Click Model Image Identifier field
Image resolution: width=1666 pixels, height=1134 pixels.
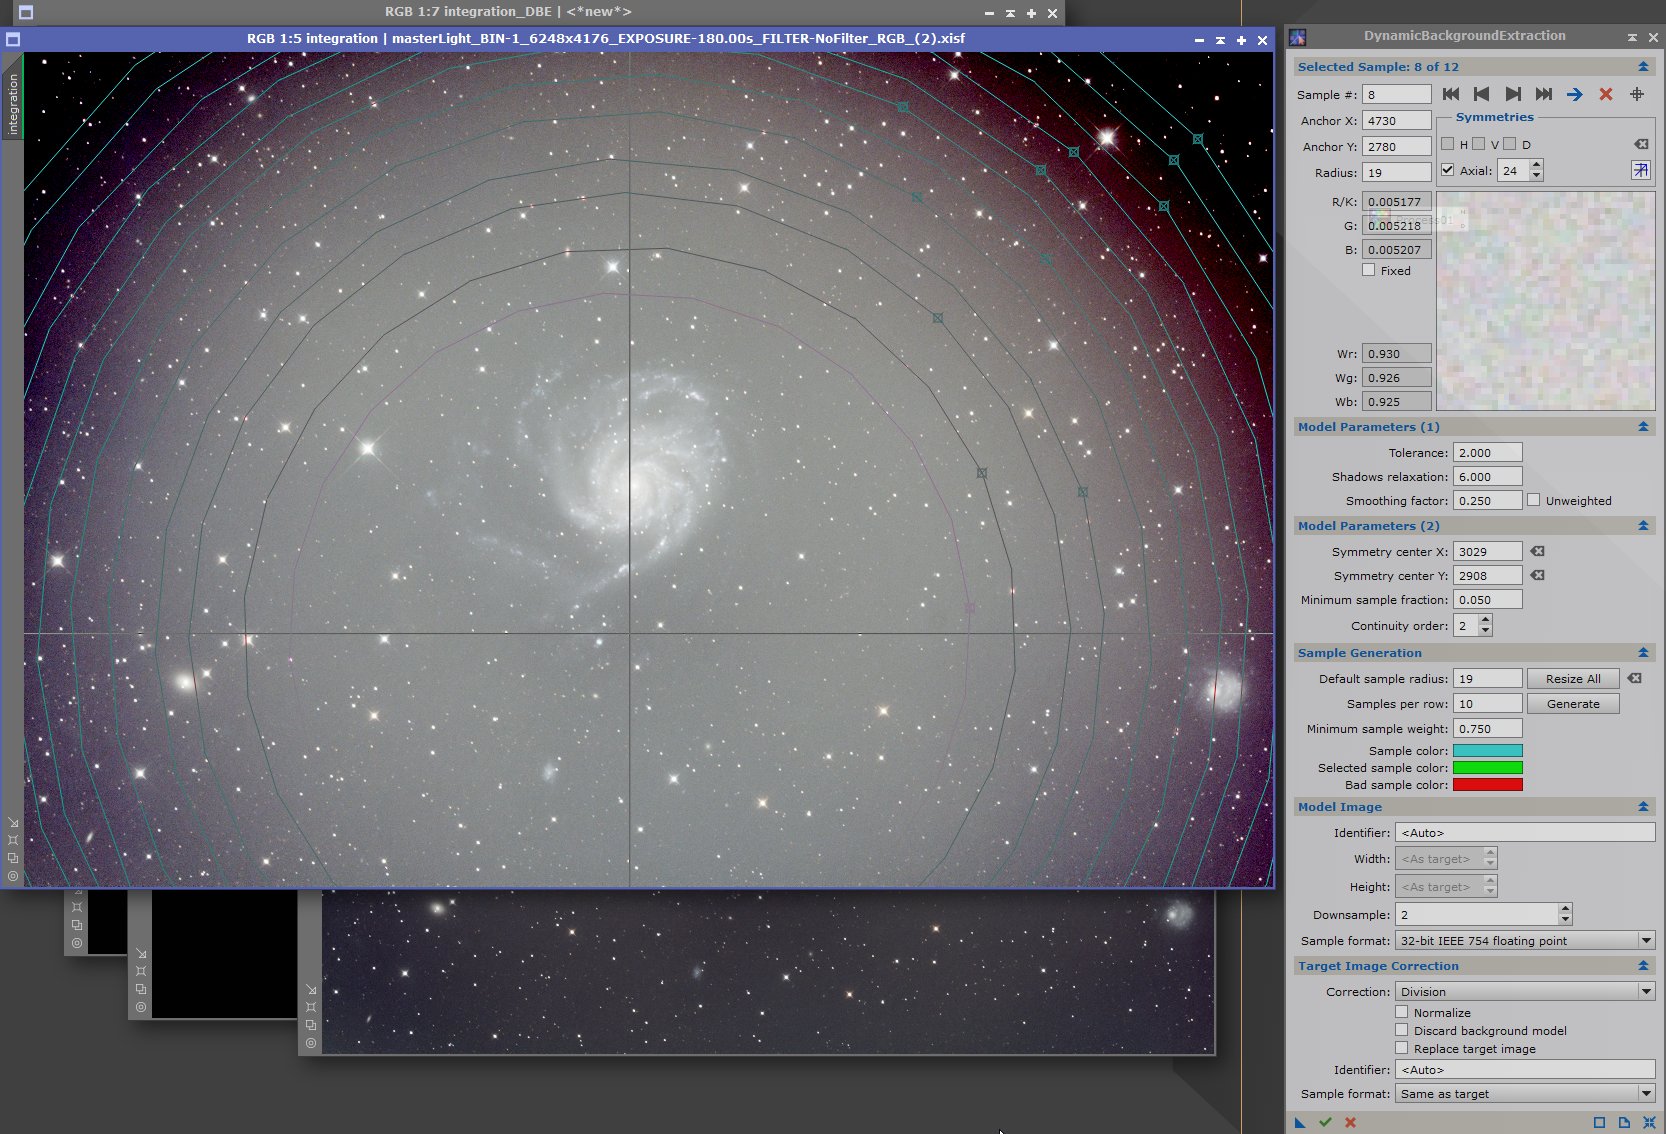(1525, 833)
